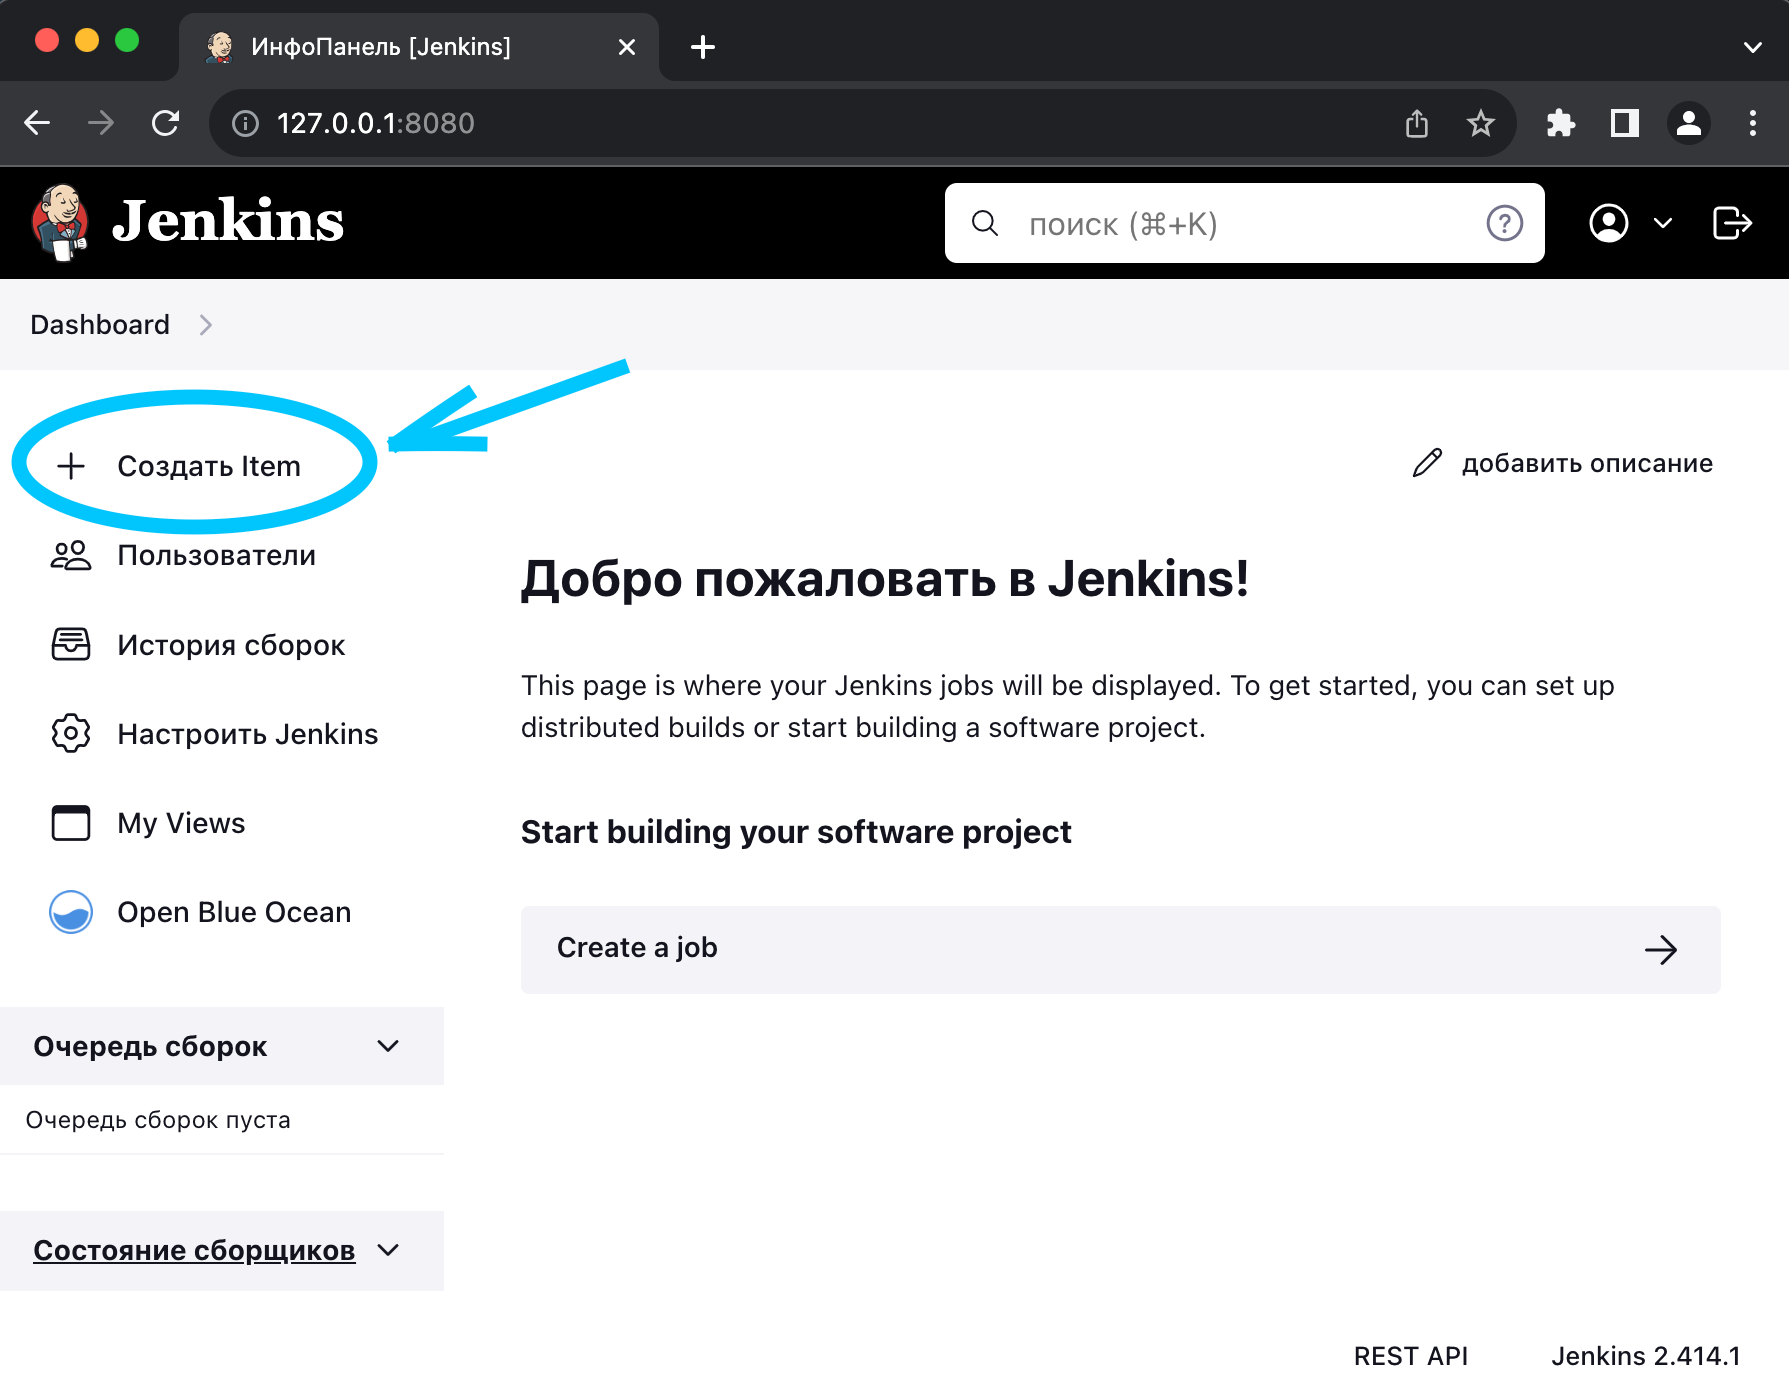The width and height of the screenshot is (1789, 1400).
Task: Click the Jenkins butler logo icon
Action: tap(60, 222)
